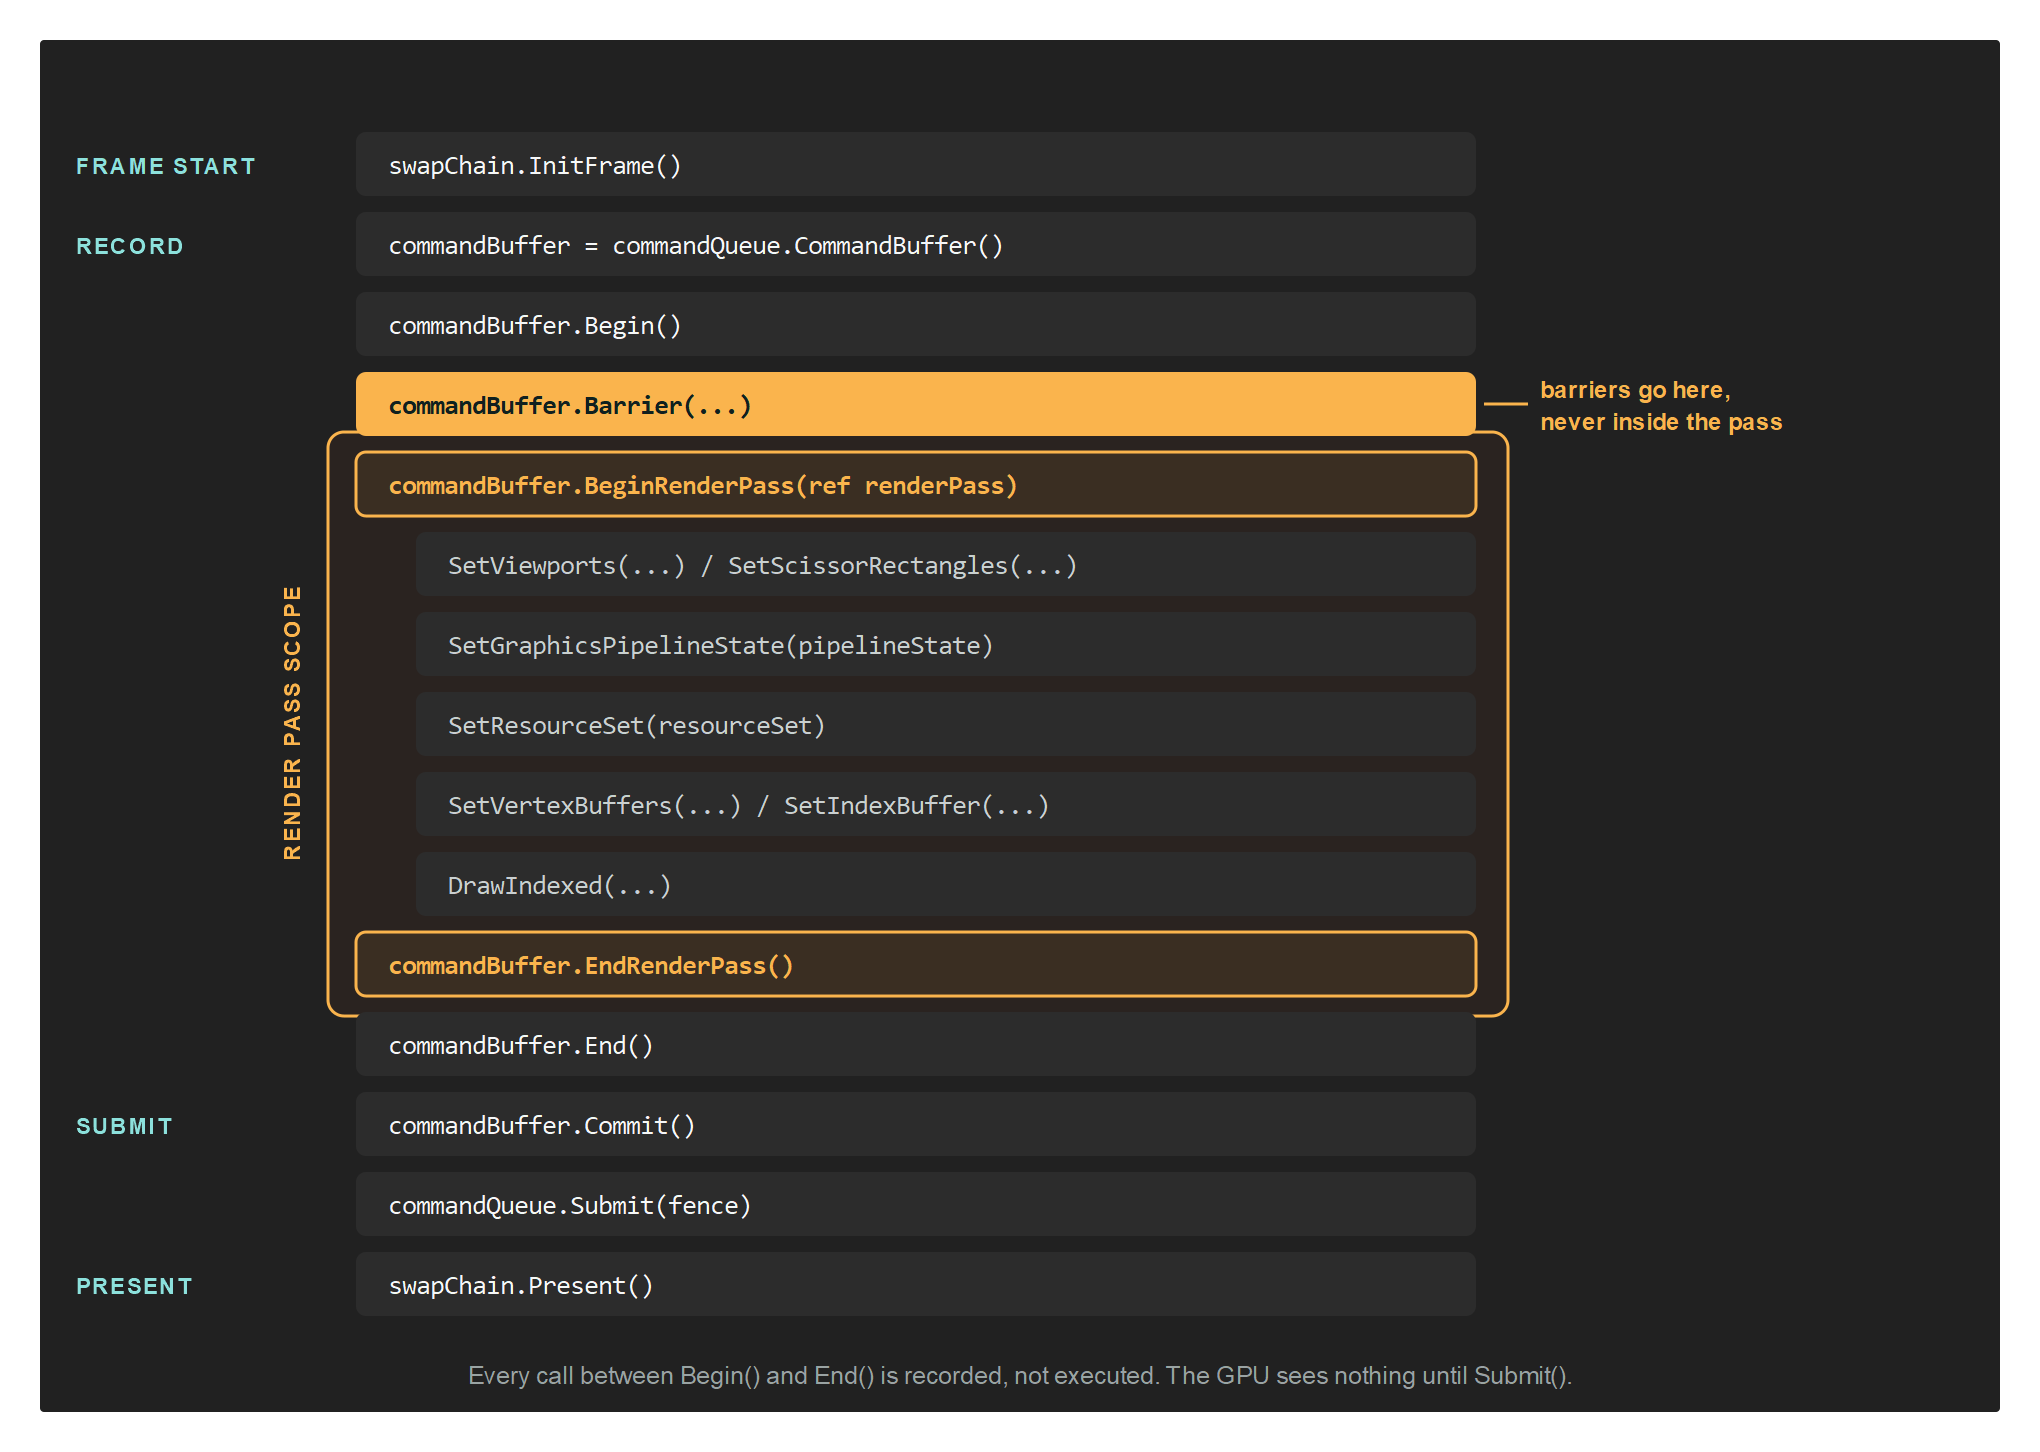Click the SetGraphicsPipelineState(pipelineState) row
The image size is (2040, 1452).
click(x=945, y=644)
